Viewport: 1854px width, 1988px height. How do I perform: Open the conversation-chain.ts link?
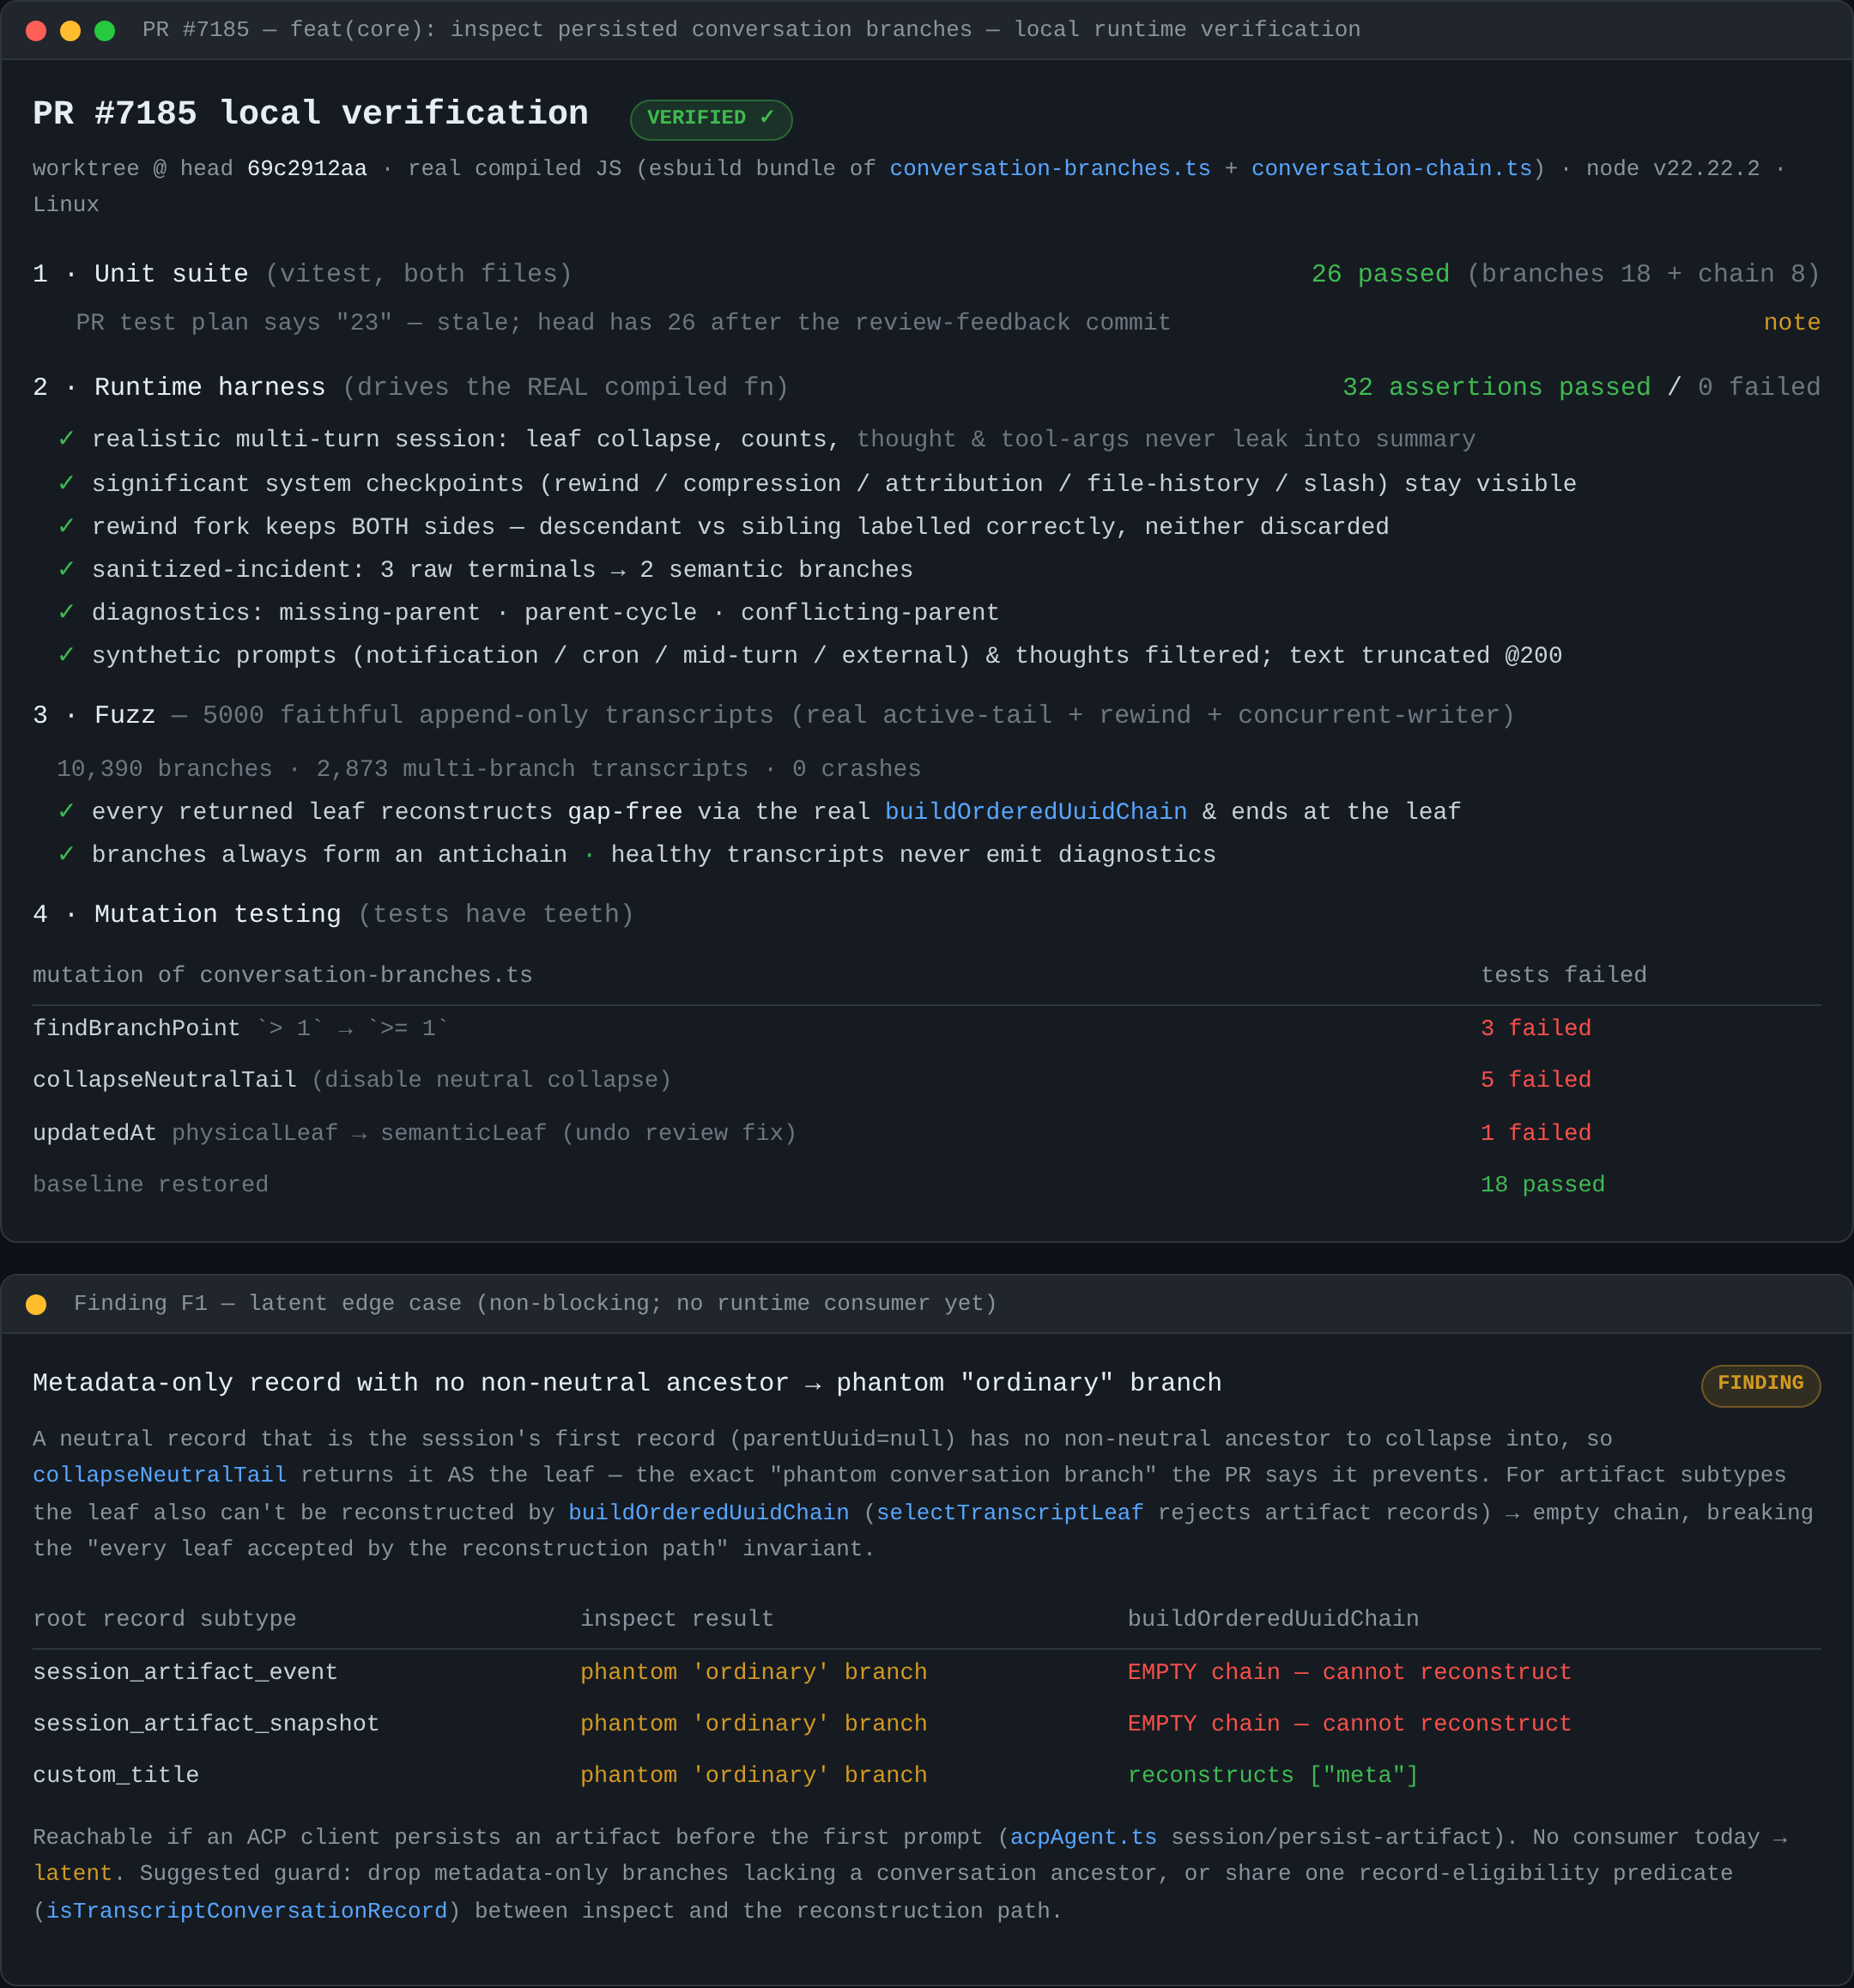pyautogui.click(x=1391, y=168)
